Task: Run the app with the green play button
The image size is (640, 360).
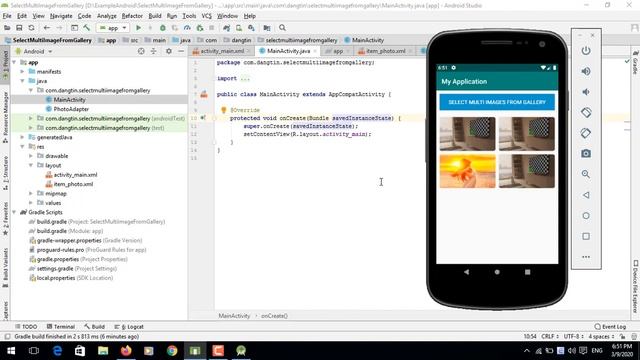Action: pyautogui.click(x=138, y=28)
